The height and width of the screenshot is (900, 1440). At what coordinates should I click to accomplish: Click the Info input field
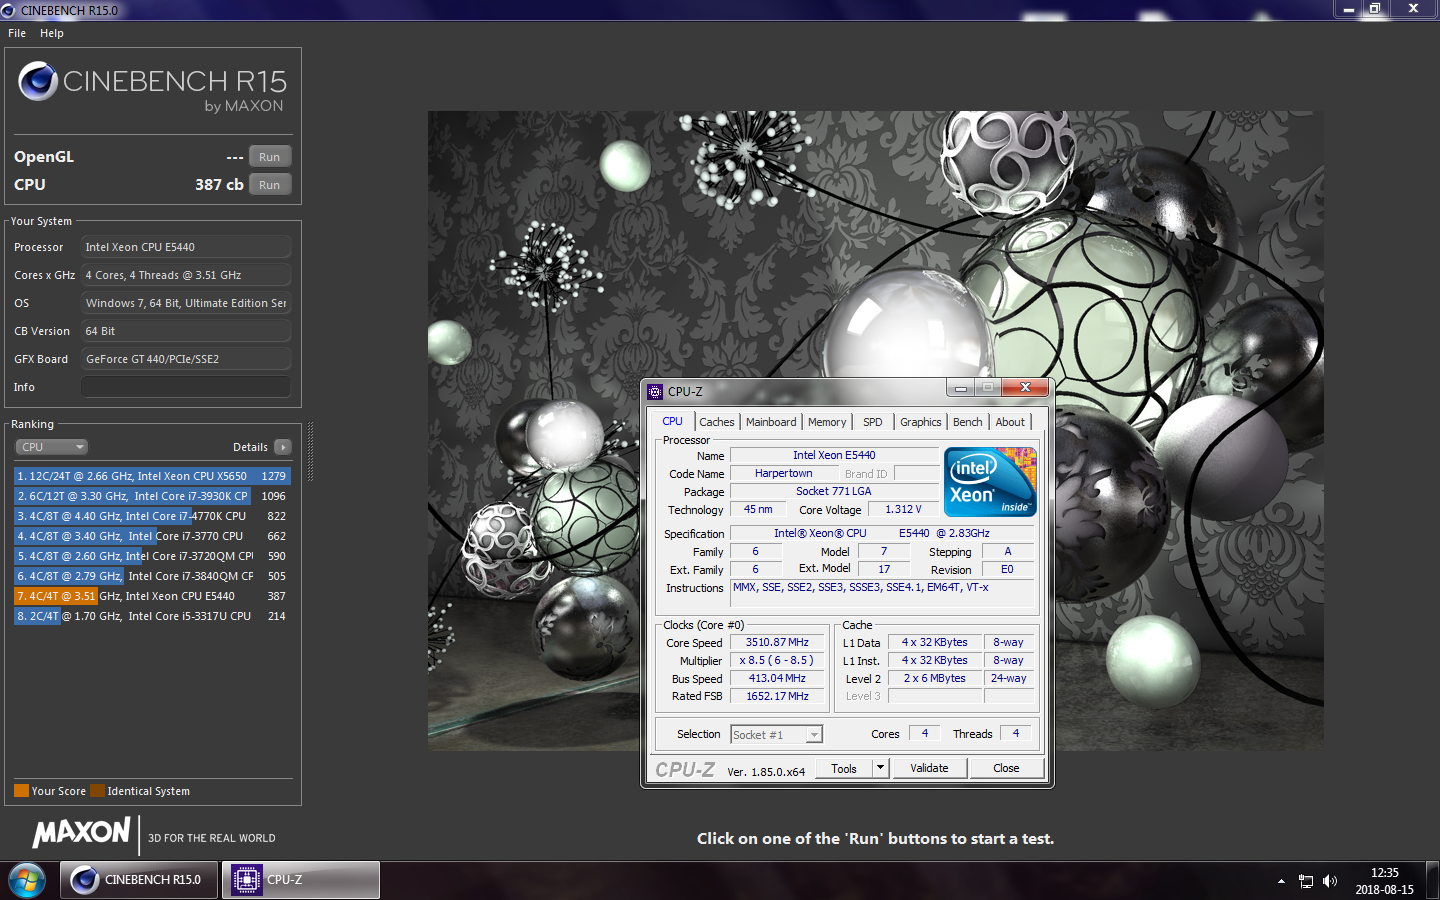click(186, 387)
